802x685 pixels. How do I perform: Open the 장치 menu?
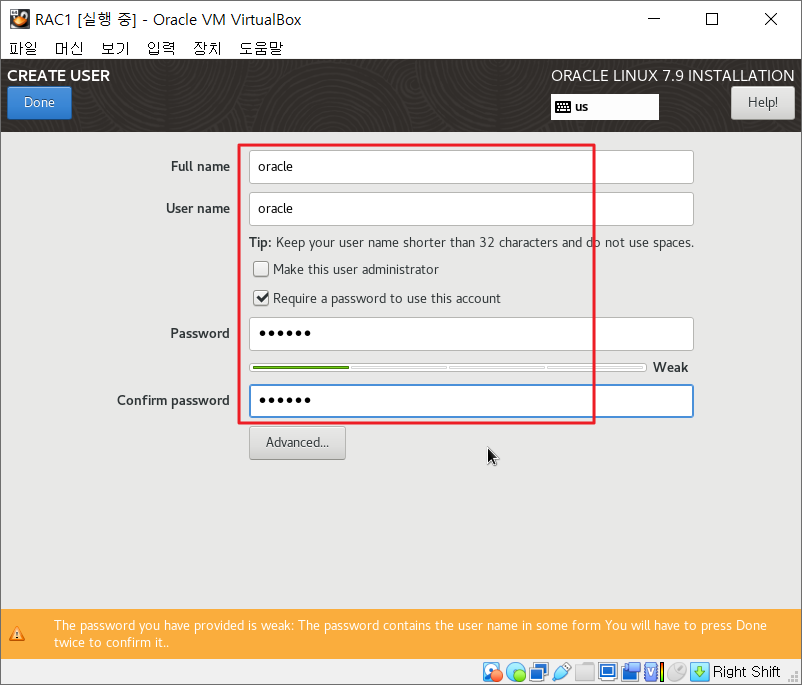[207, 48]
